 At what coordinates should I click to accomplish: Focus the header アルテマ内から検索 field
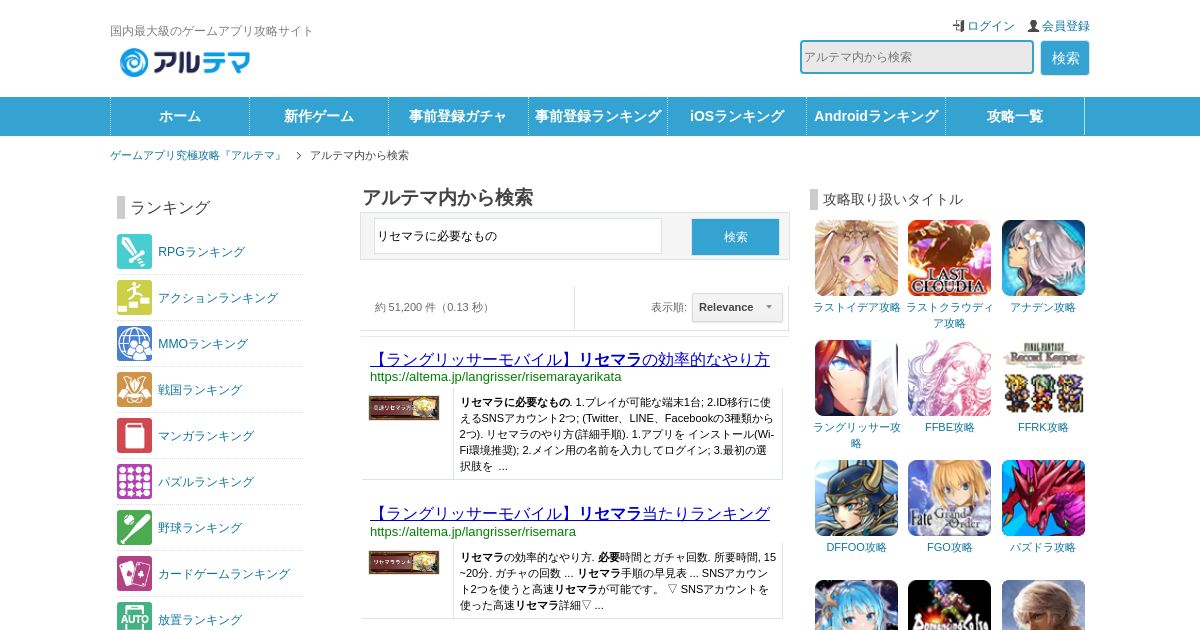tap(917, 57)
